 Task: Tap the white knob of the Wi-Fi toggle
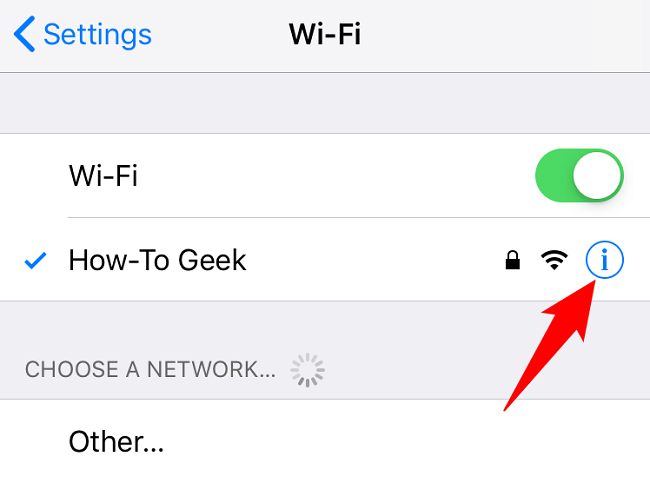(x=597, y=175)
